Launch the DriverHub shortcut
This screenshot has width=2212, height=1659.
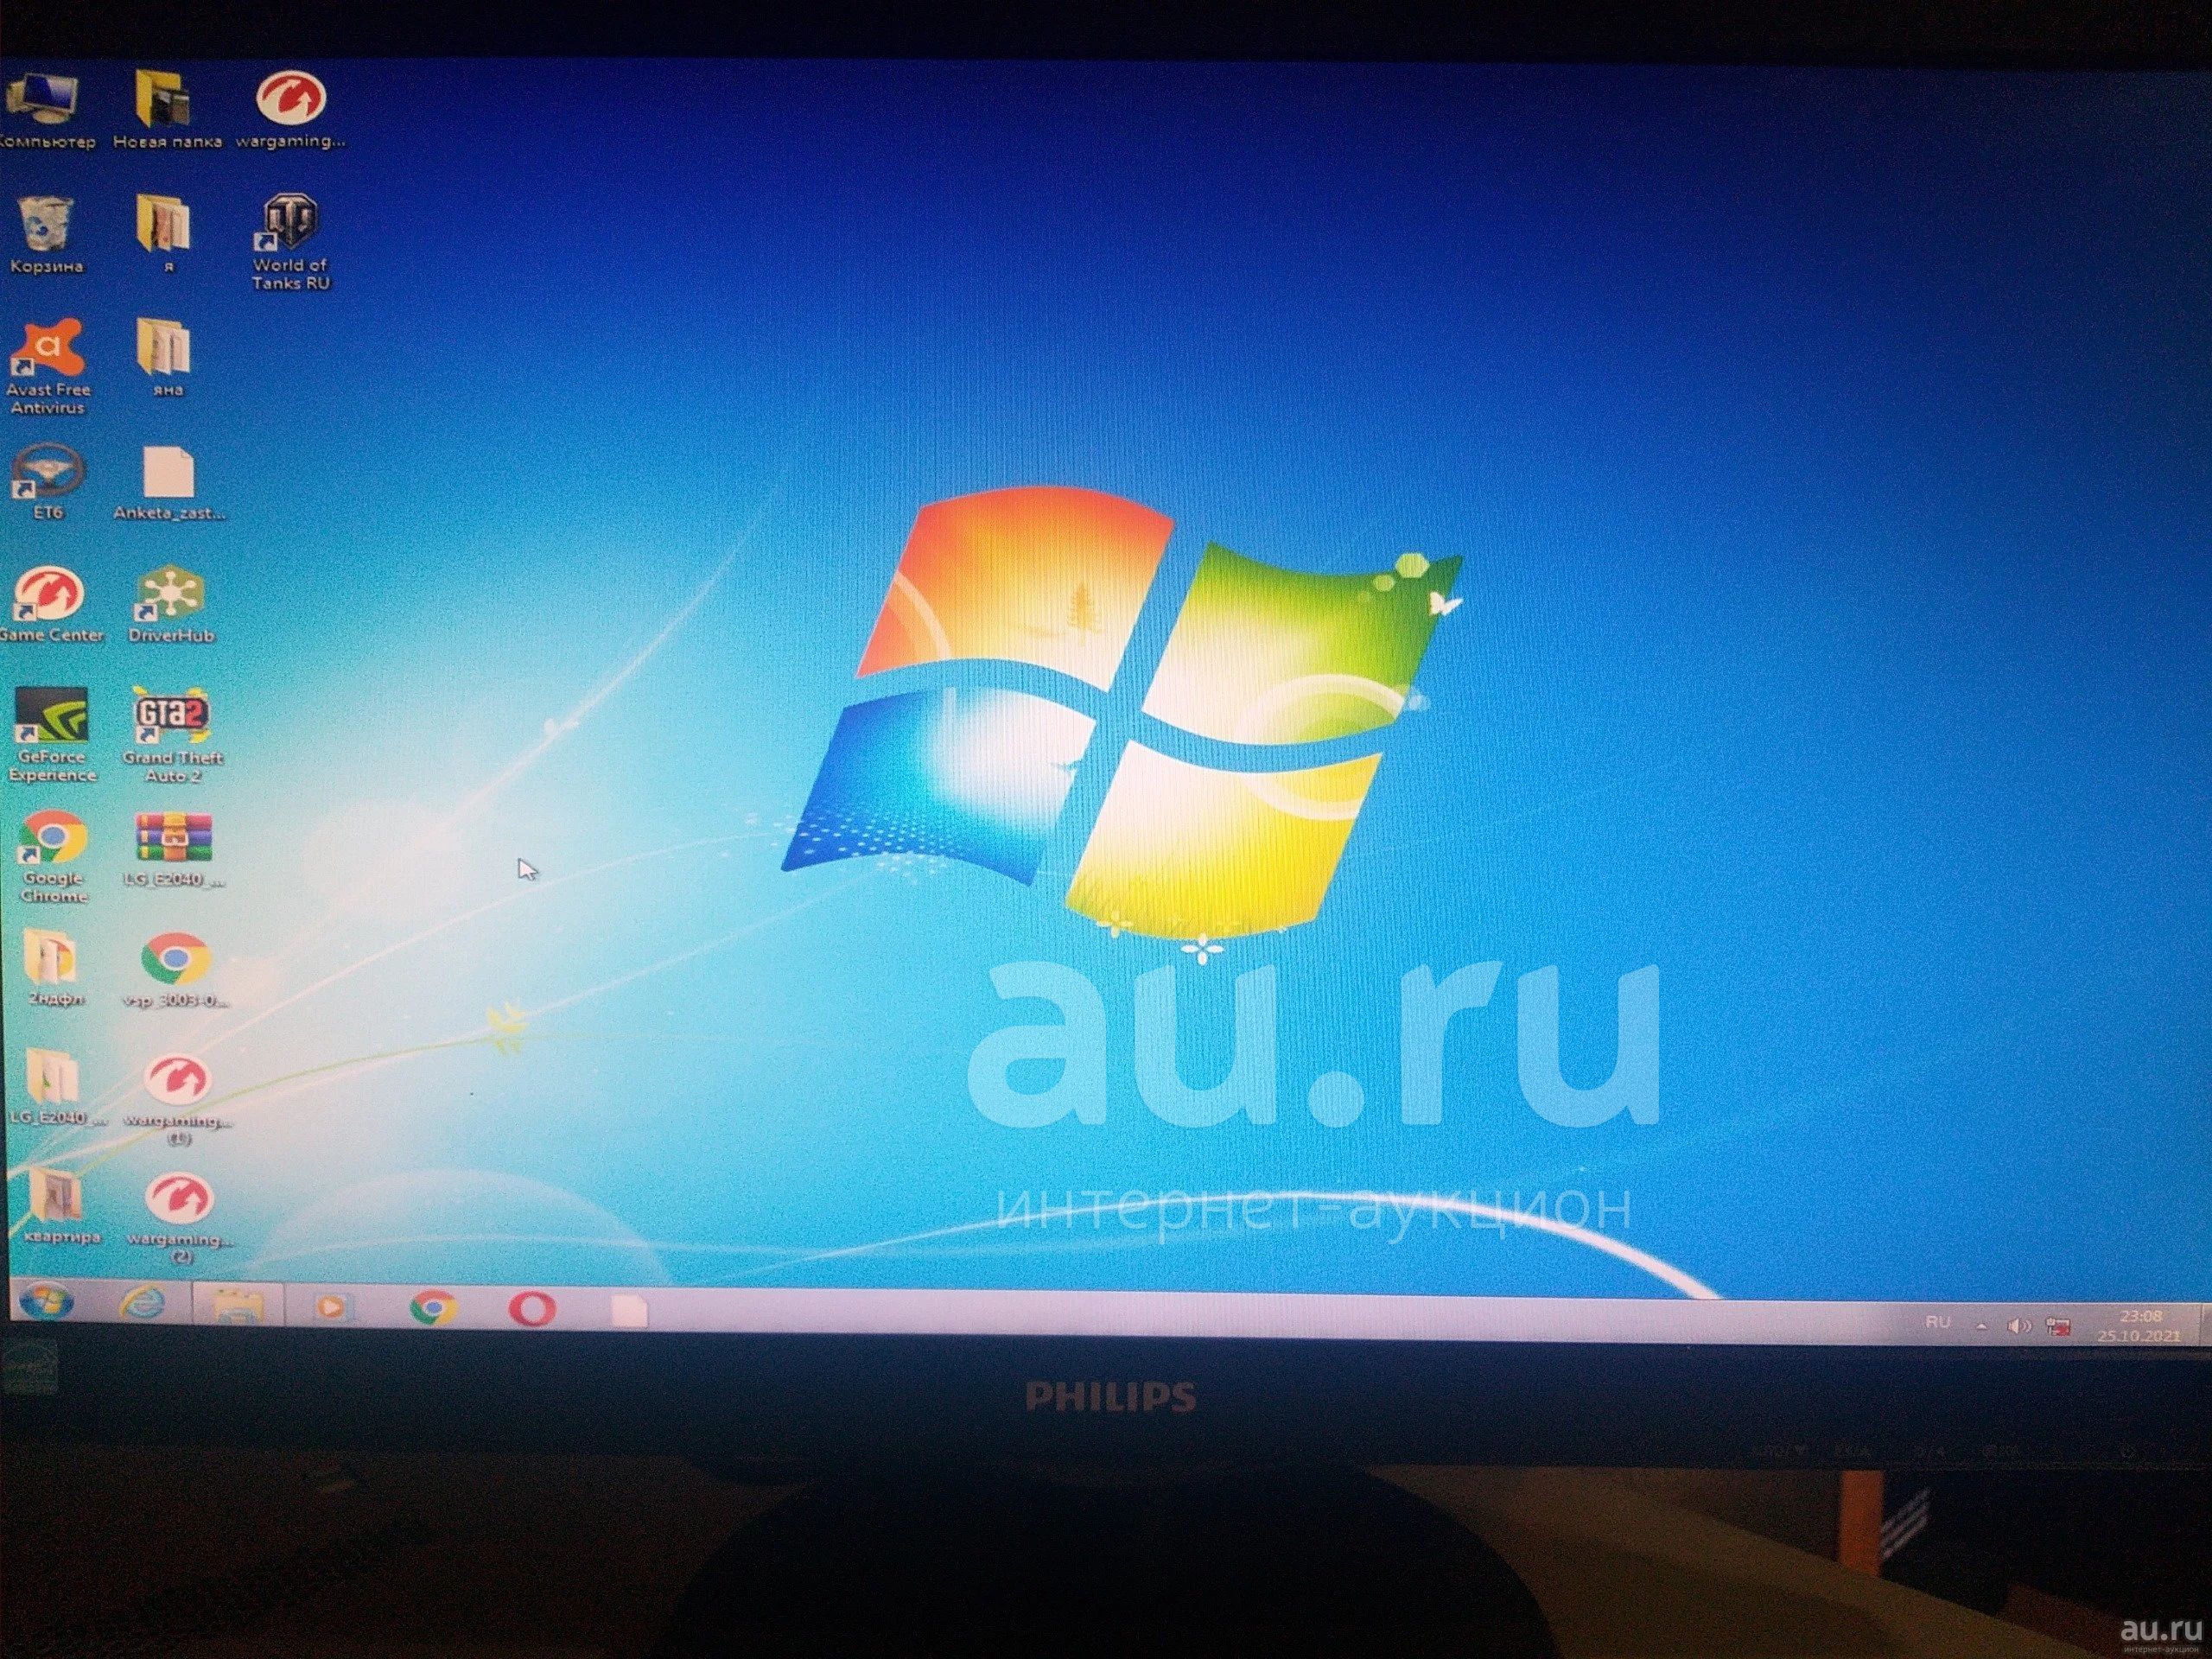coord(170,605)
